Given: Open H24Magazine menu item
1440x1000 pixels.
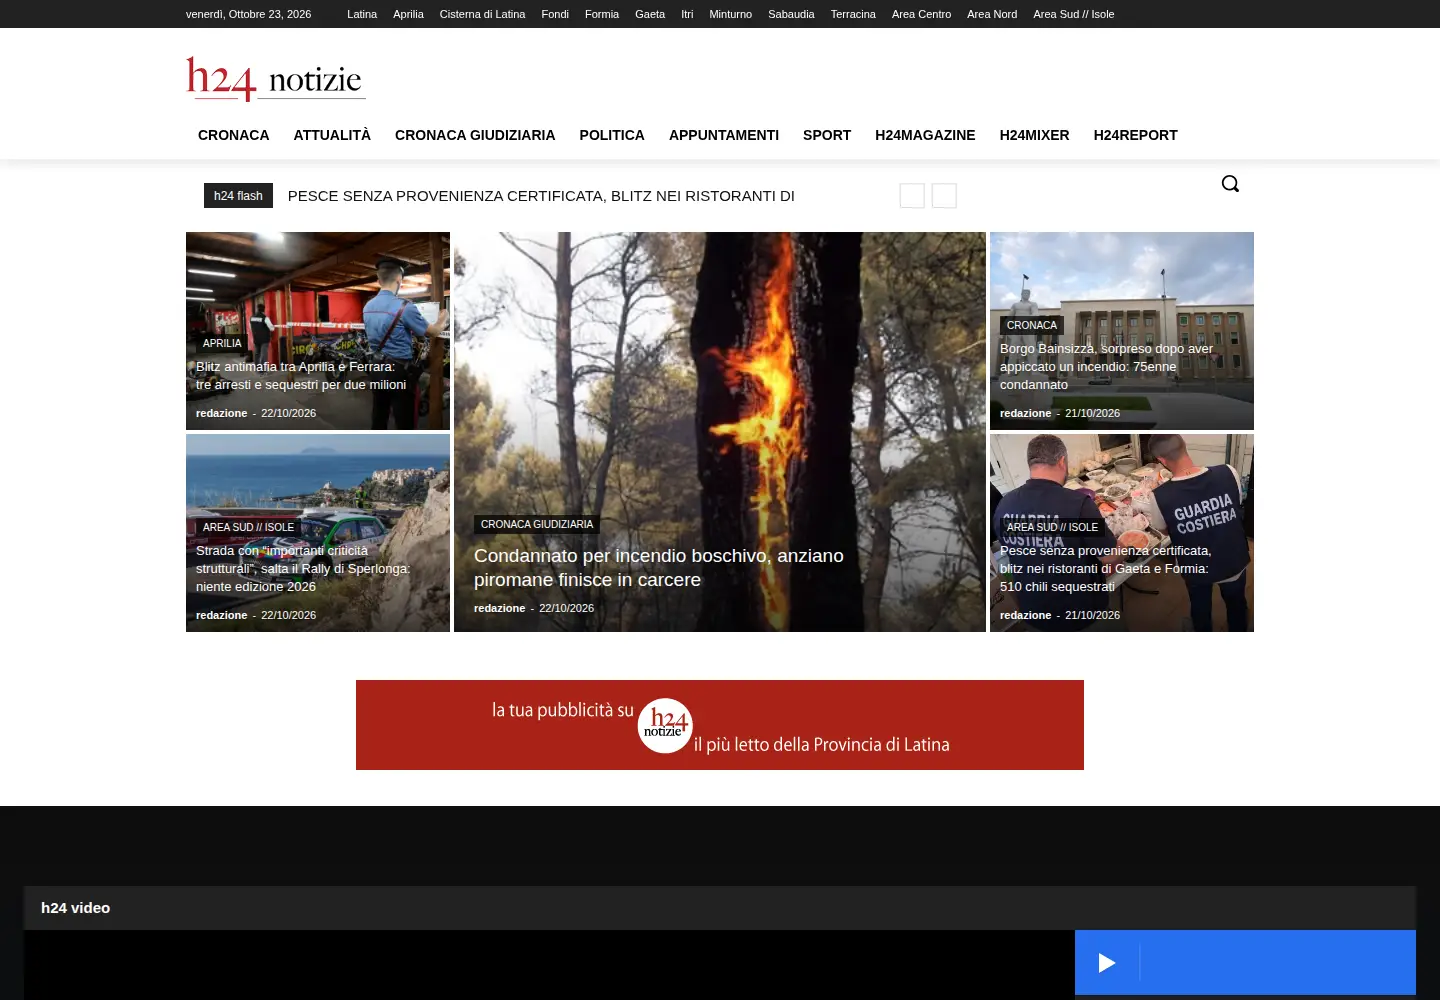Looking at the screenshot, I should click(925, 135).
